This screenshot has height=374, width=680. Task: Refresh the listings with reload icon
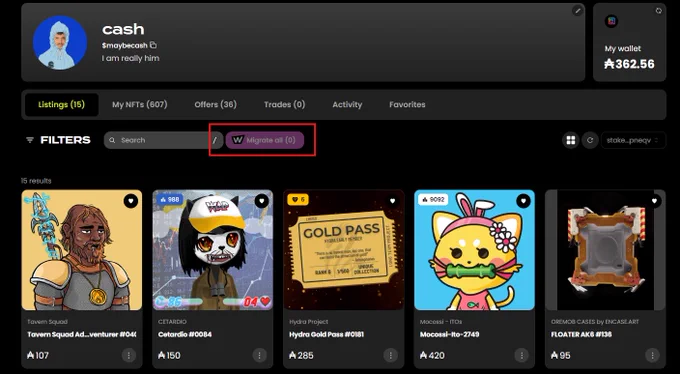(x=590, y=140)
